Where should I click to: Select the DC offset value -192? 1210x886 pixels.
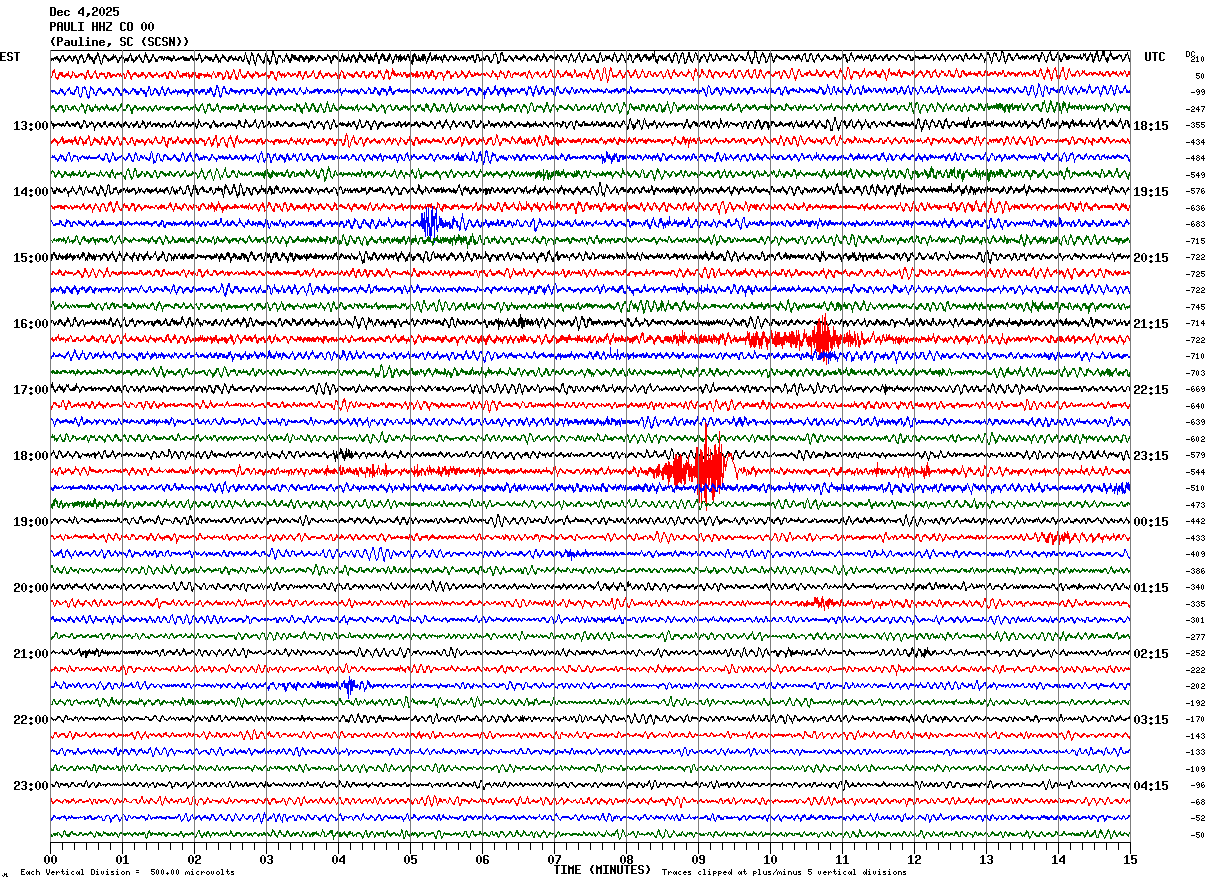point(1196,703)
